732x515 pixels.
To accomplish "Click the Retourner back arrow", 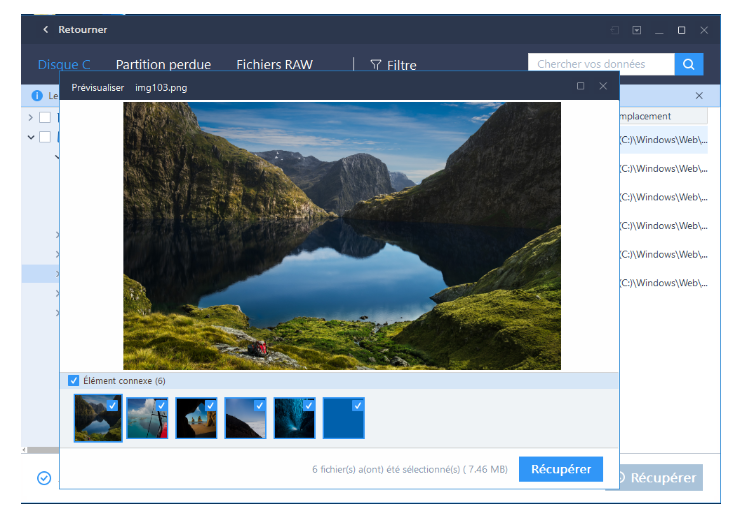I will point(45,30).
